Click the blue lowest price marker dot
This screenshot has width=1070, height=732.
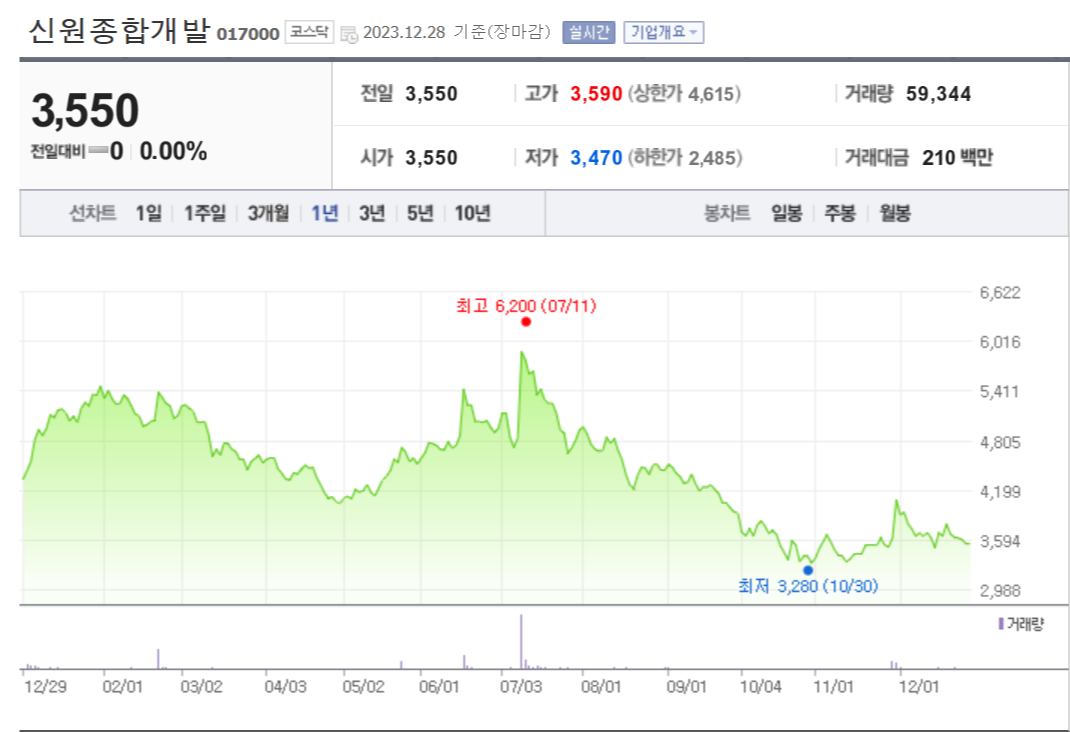tap(808, 570)
